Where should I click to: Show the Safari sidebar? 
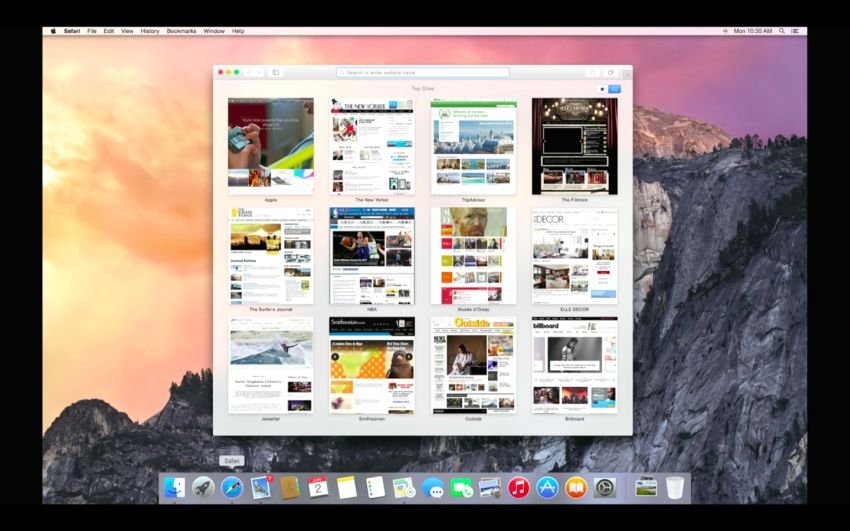[x=275, y=72]
